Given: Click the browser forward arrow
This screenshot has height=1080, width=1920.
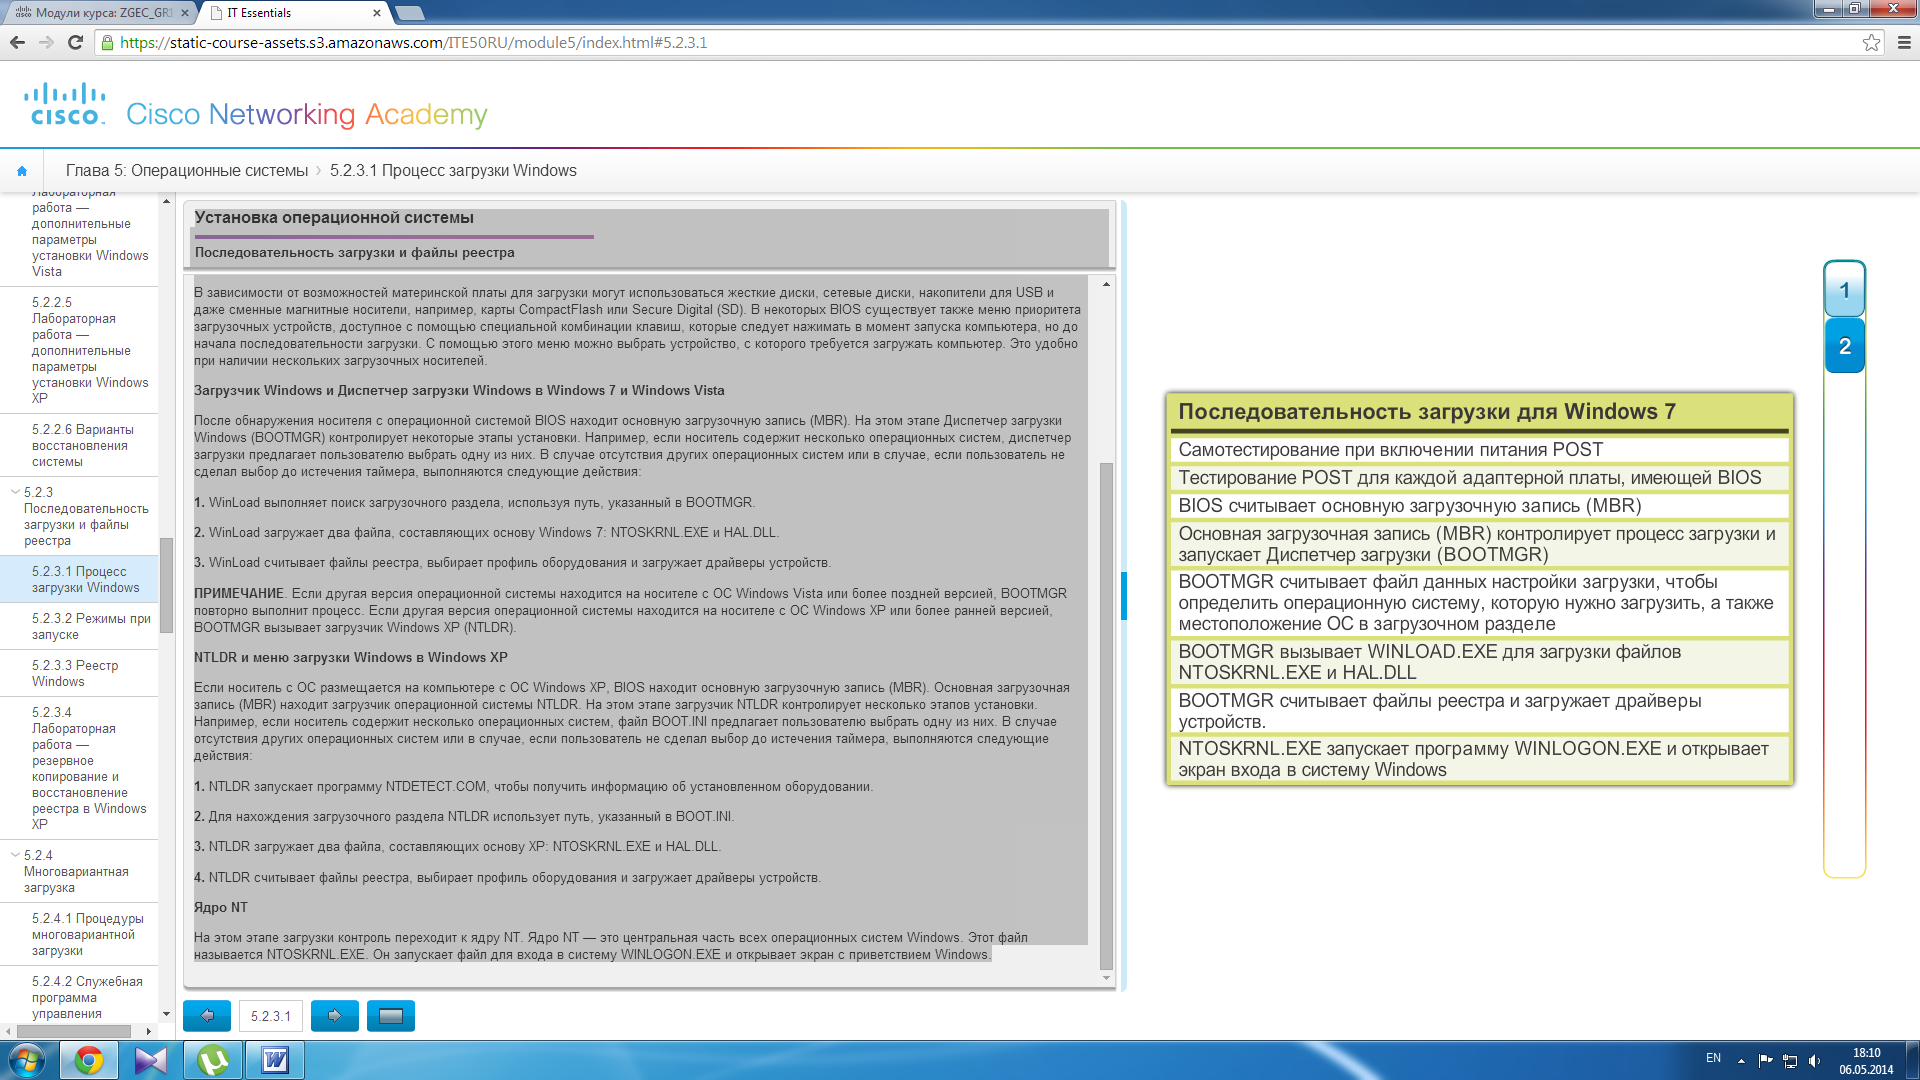Looking at the screenshot, I should tap(46, 42).
